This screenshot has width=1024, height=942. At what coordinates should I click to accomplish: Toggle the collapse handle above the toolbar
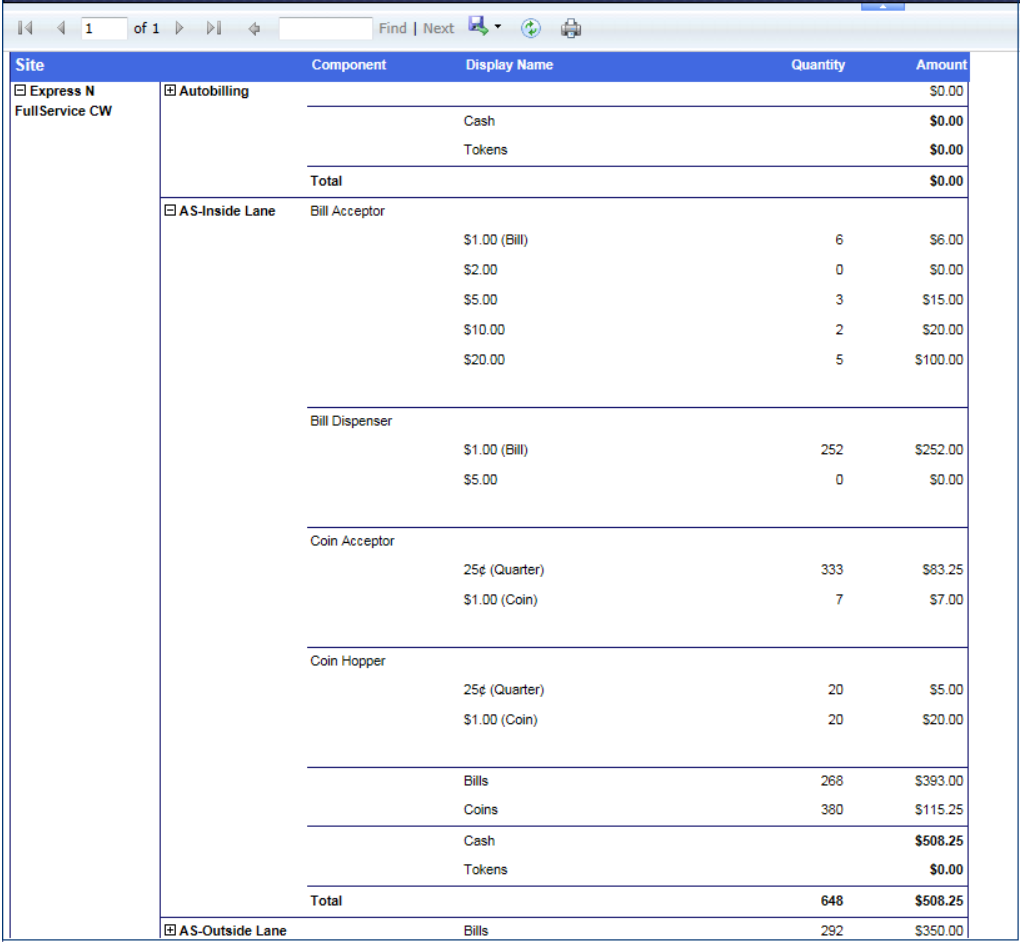pyautogui.click(x=883, y=5)
